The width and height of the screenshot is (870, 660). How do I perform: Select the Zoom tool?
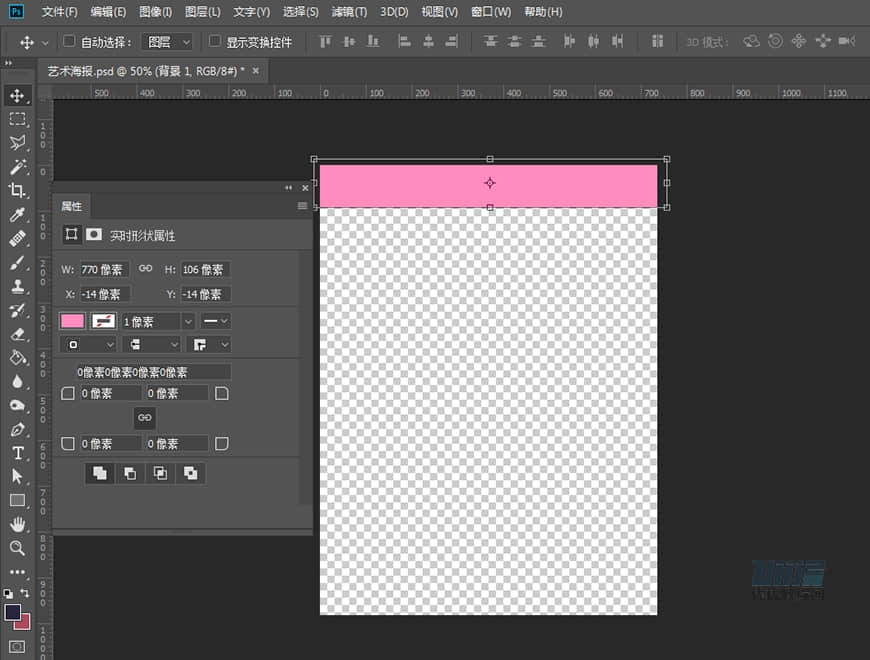(17, 548)
